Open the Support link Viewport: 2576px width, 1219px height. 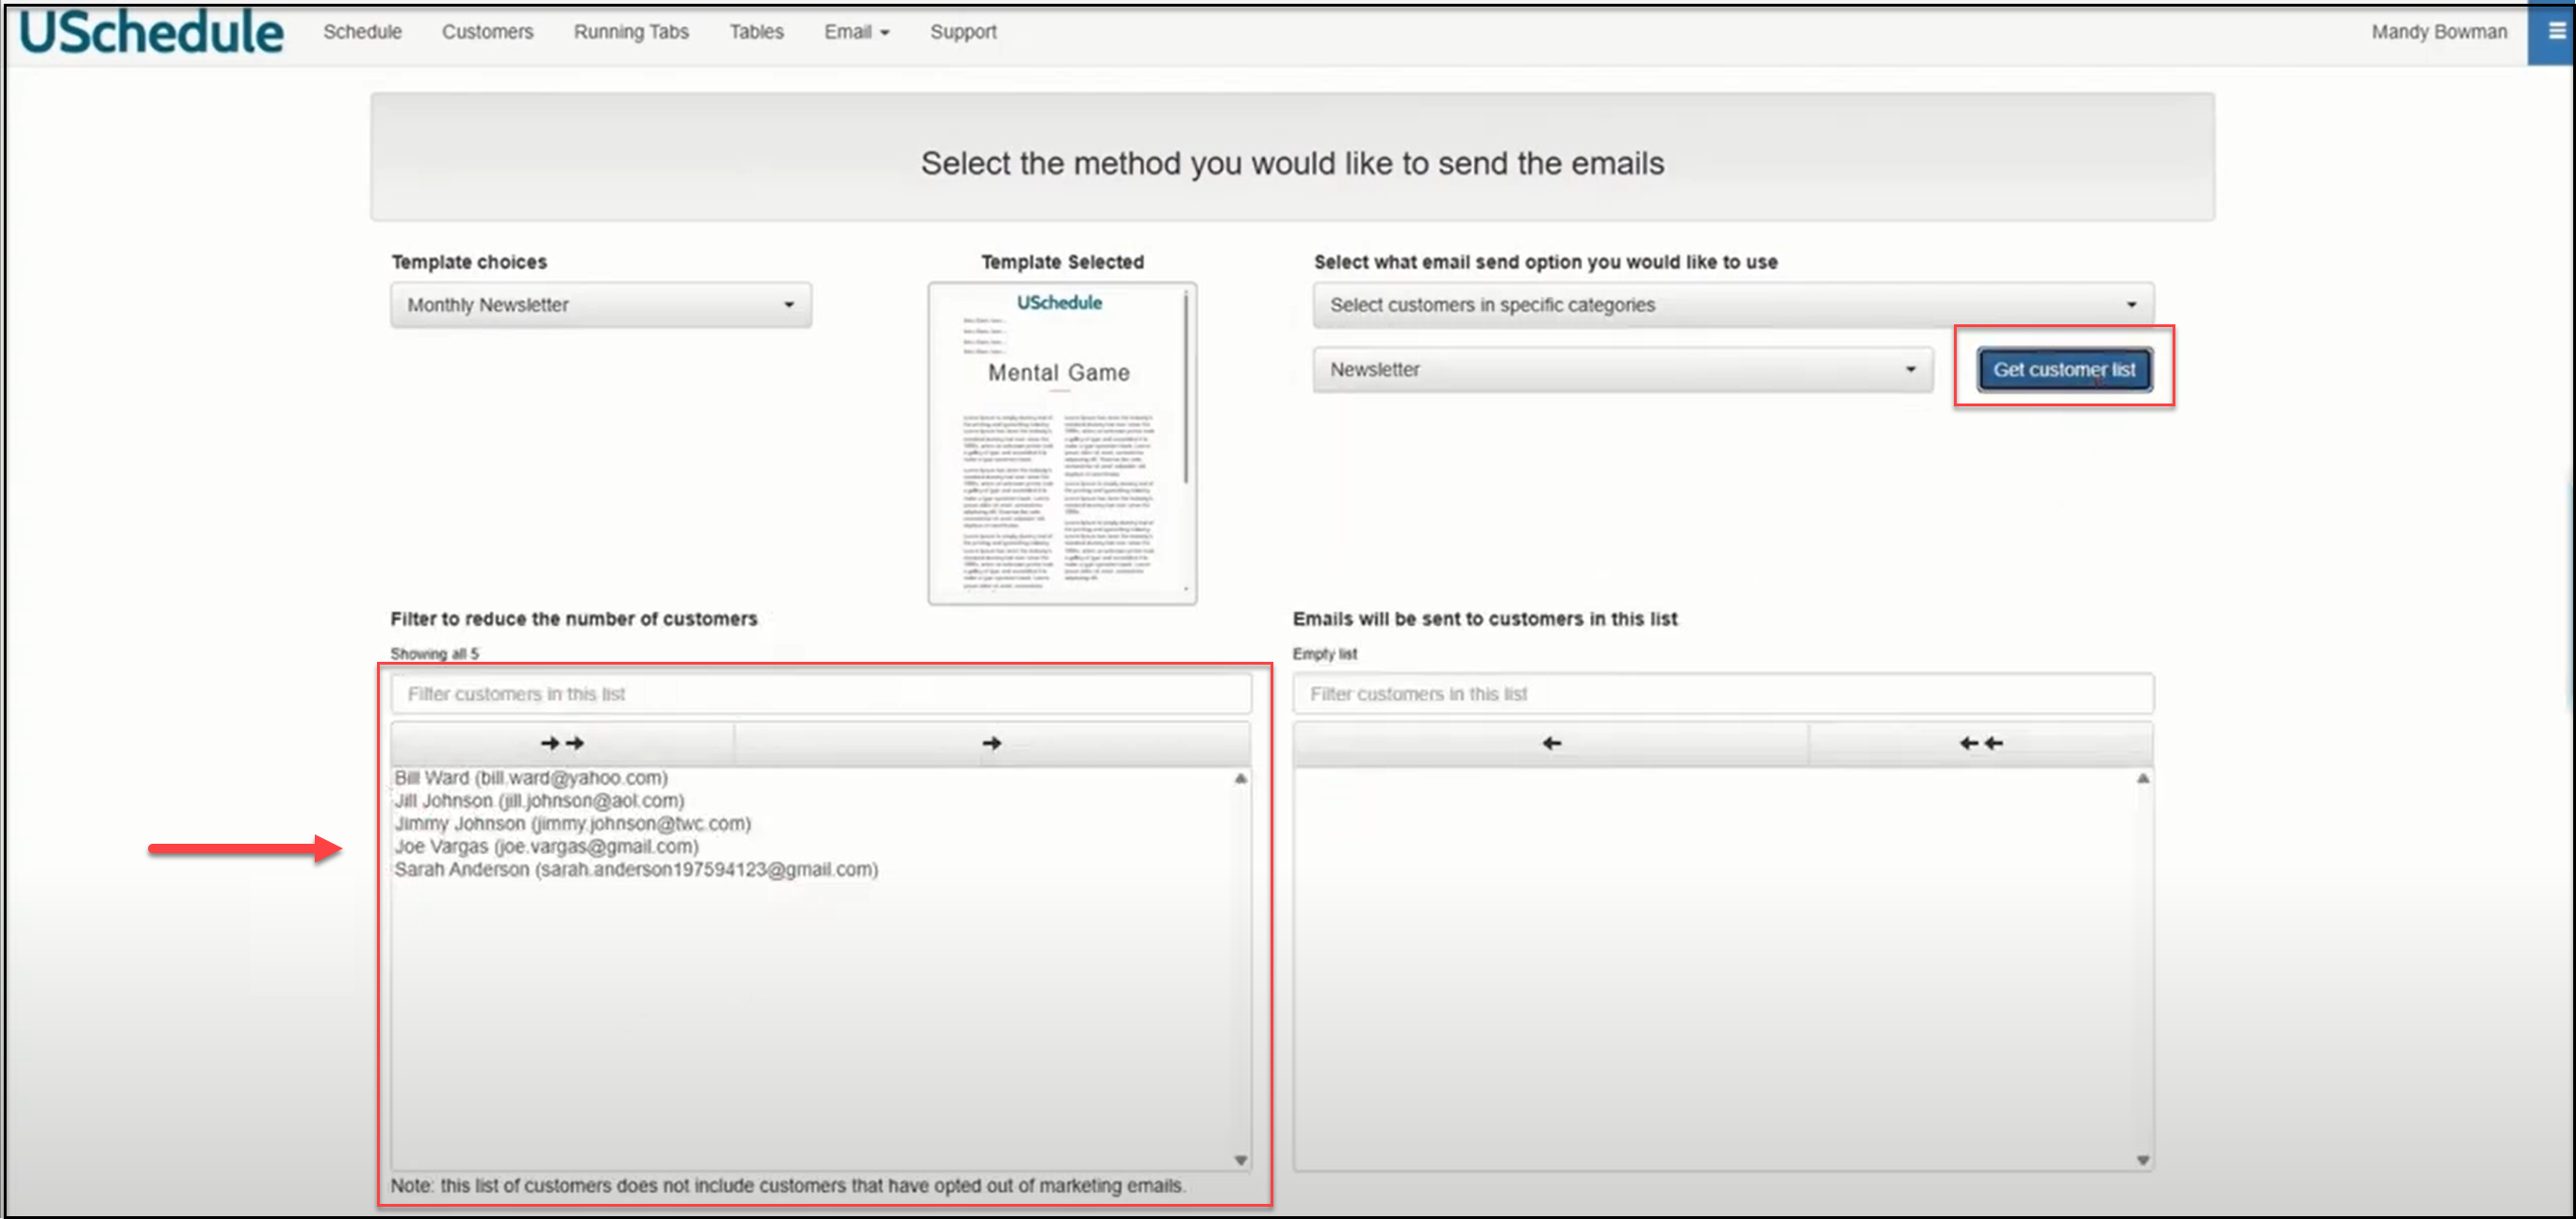[x=962, y=32]
